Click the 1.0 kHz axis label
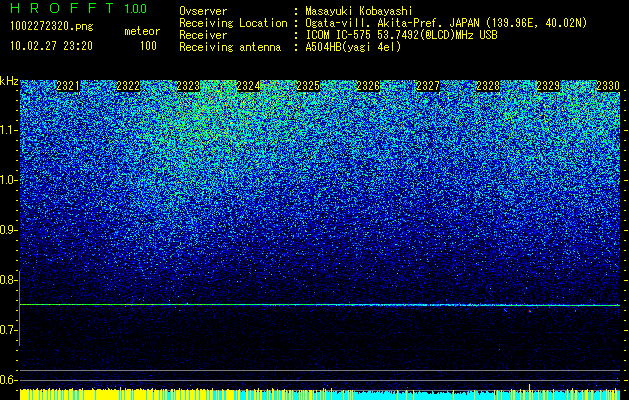 [8, 180]
